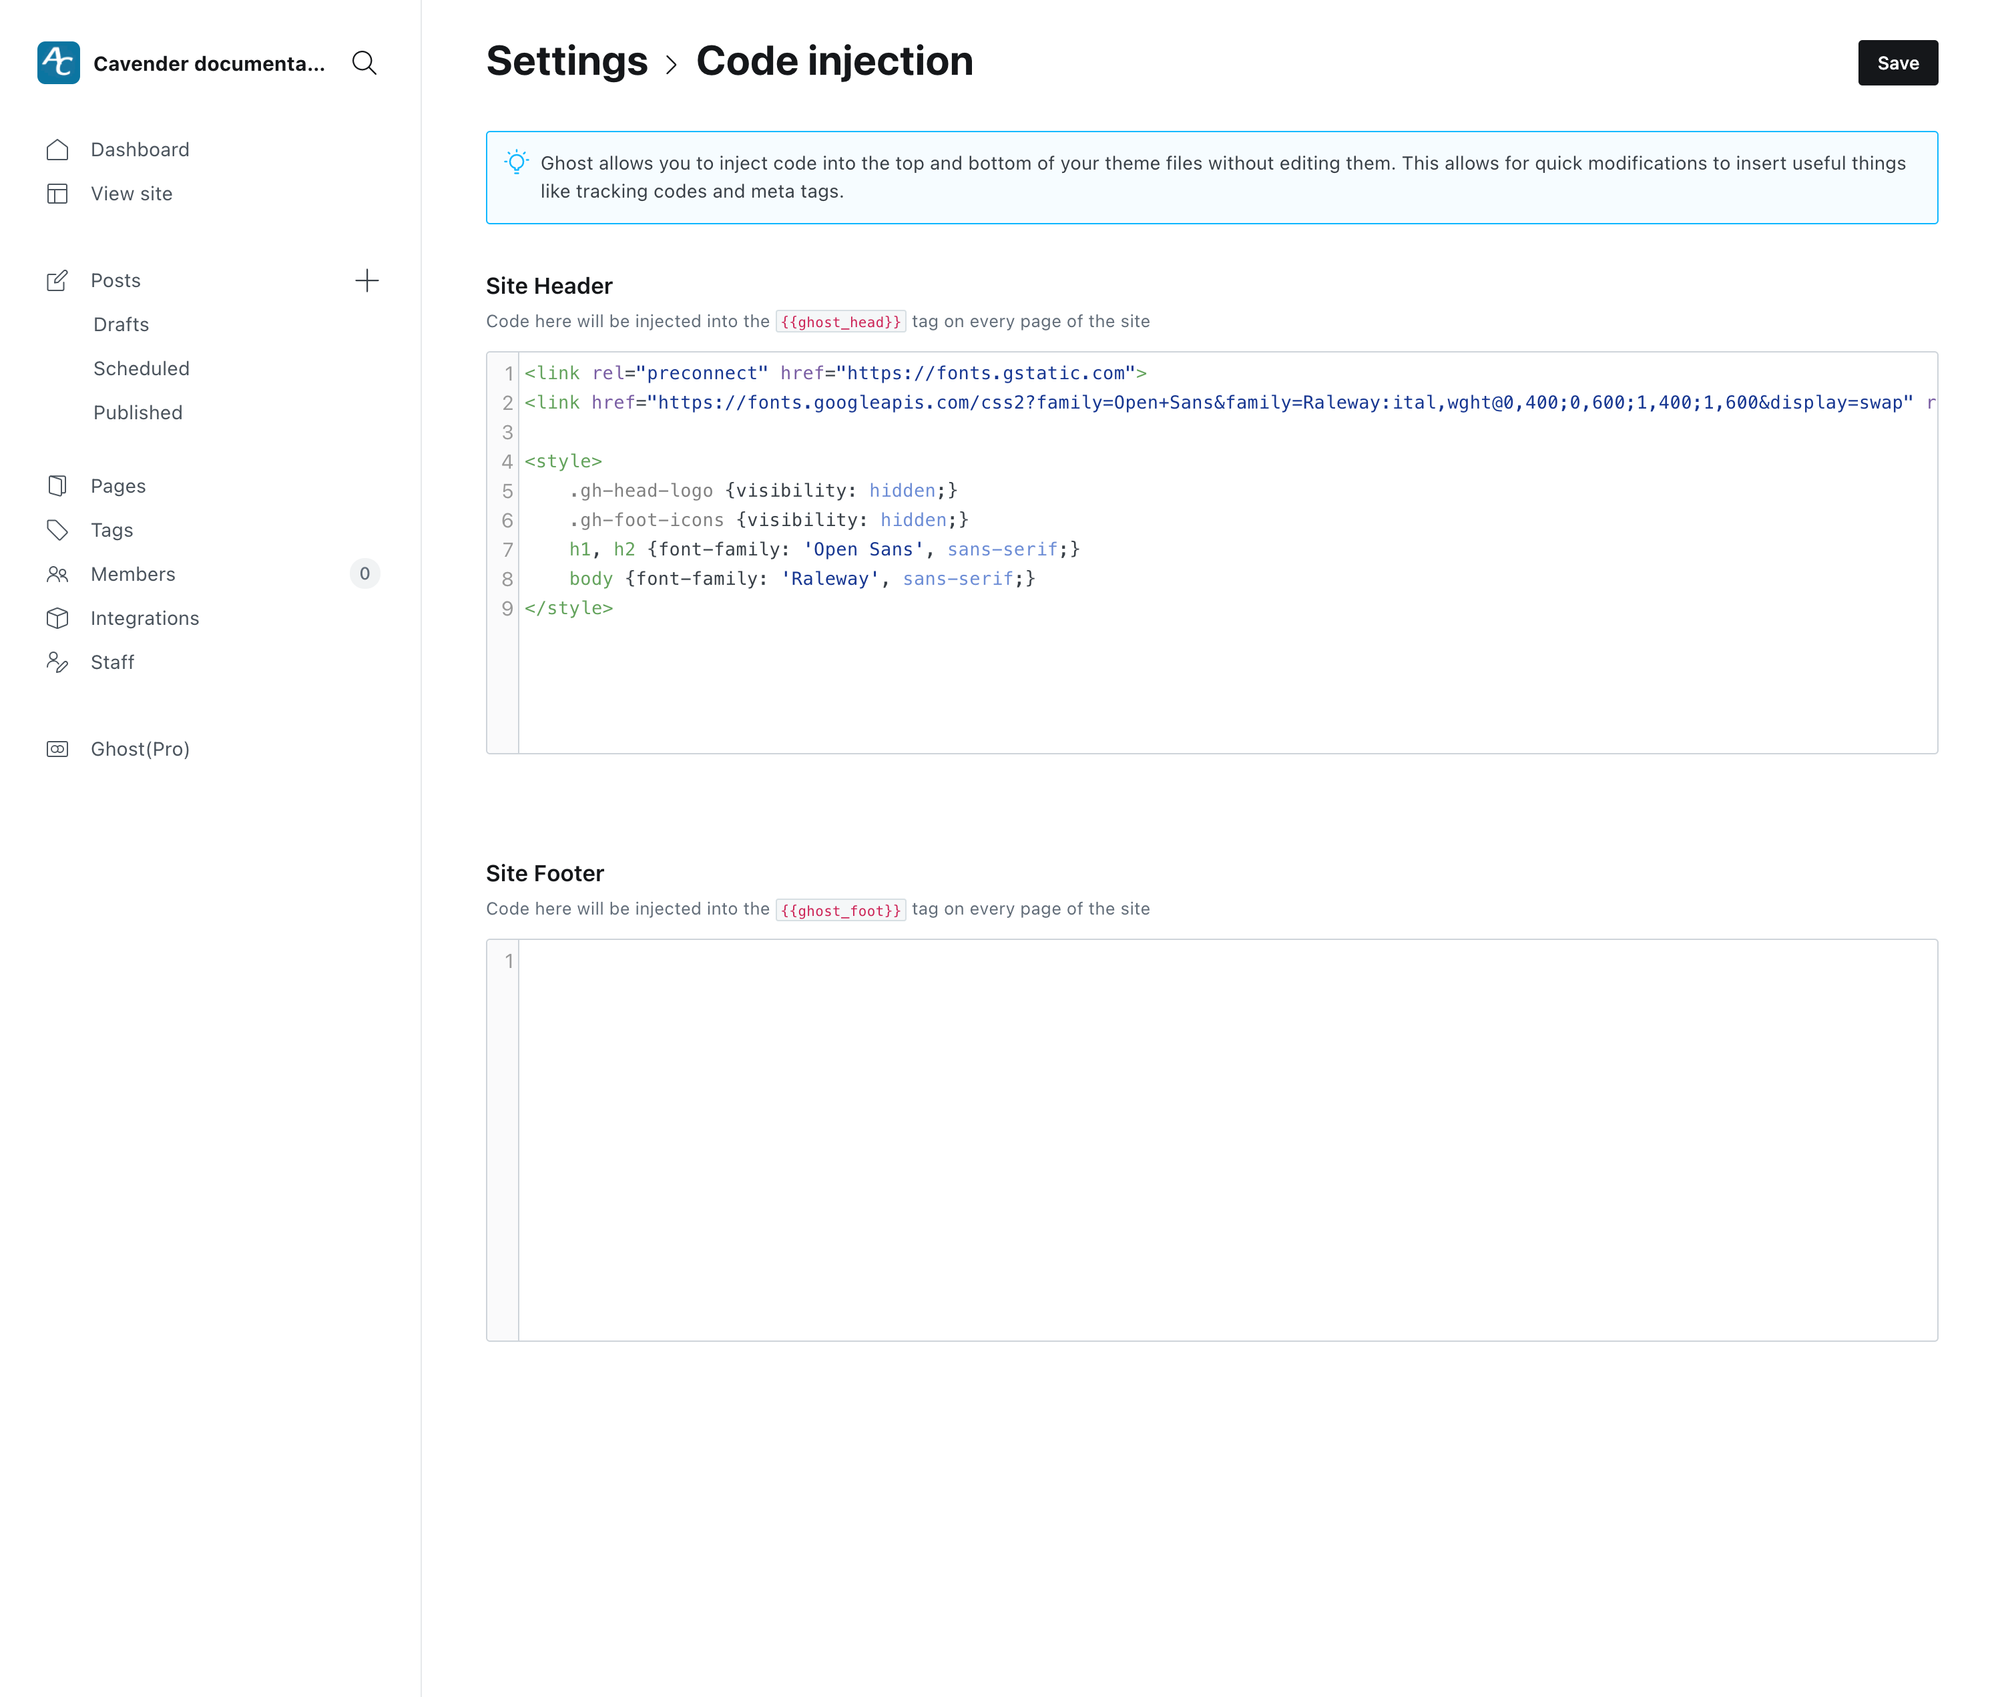Click the body Raleway font rule

pyautogui.click(x=802, y=579)
